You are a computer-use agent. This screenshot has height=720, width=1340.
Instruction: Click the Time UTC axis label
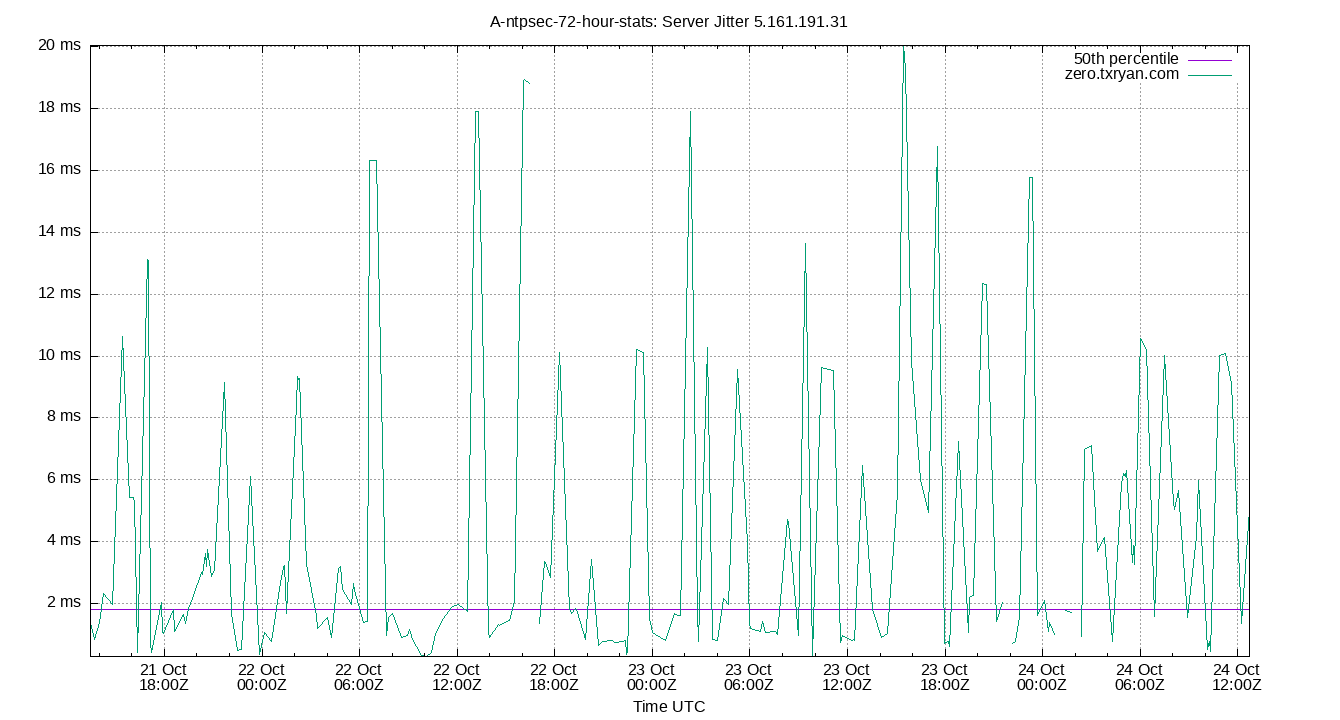click(669, 707)
